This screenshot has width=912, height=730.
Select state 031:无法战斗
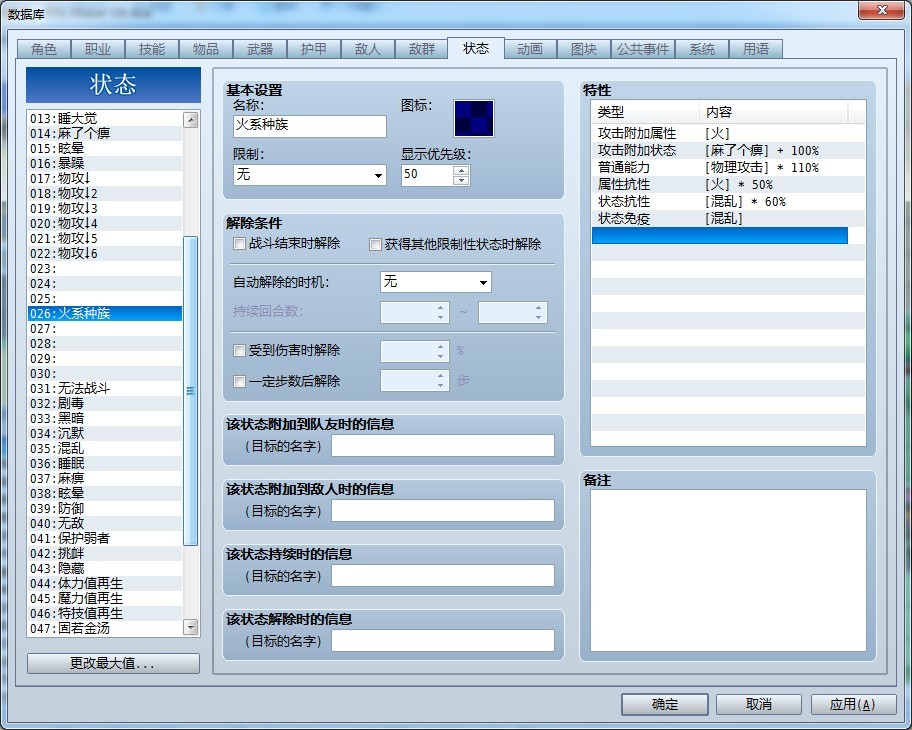[105, 389]
